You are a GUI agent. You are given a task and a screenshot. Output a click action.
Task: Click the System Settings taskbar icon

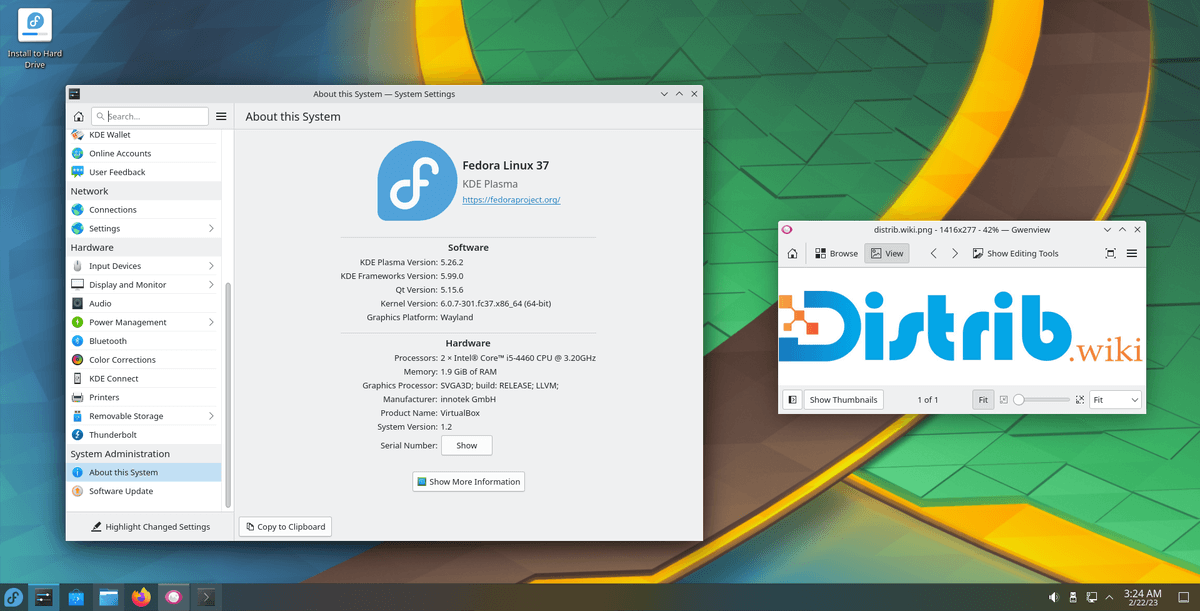pos(44,597)
